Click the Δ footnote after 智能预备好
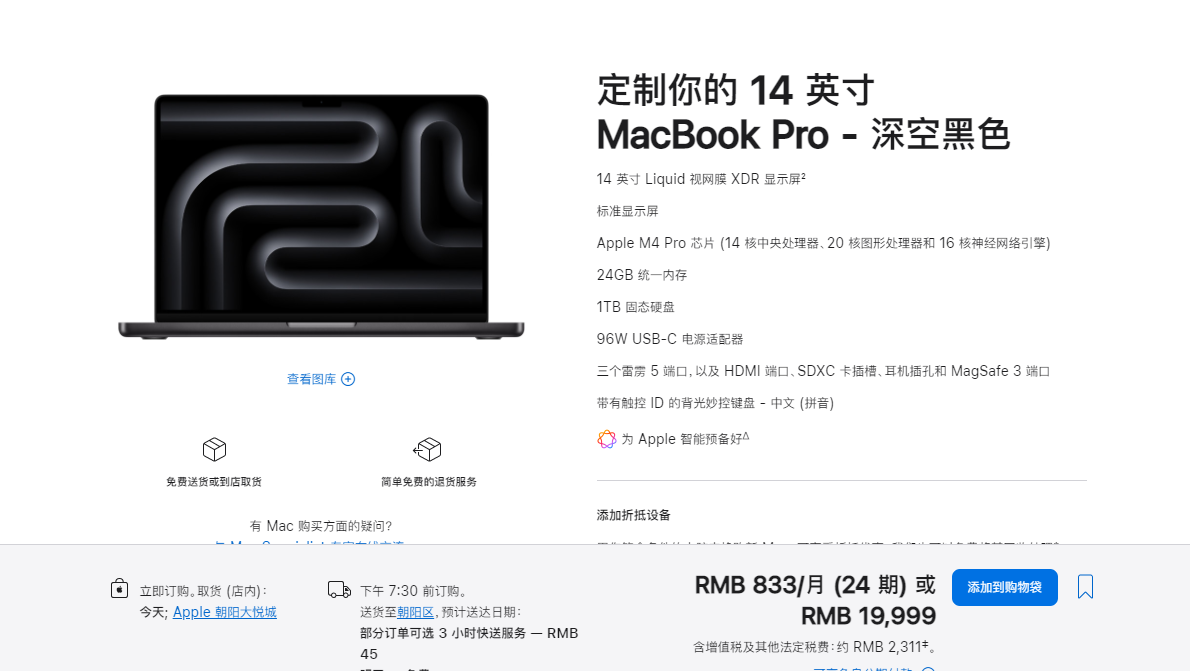The height and width of the screenshot is (671, 1190). (x=745, y=436)
